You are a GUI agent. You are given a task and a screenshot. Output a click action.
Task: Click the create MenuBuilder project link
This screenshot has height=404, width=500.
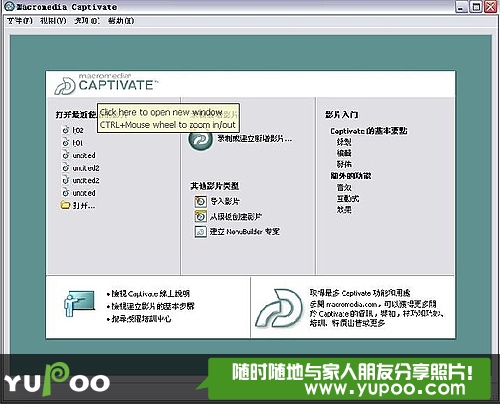coord(245,231)
